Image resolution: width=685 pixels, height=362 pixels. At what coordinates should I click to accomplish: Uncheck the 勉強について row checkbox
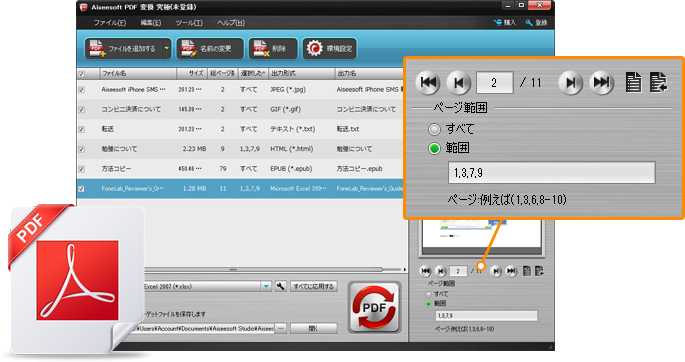82,149
